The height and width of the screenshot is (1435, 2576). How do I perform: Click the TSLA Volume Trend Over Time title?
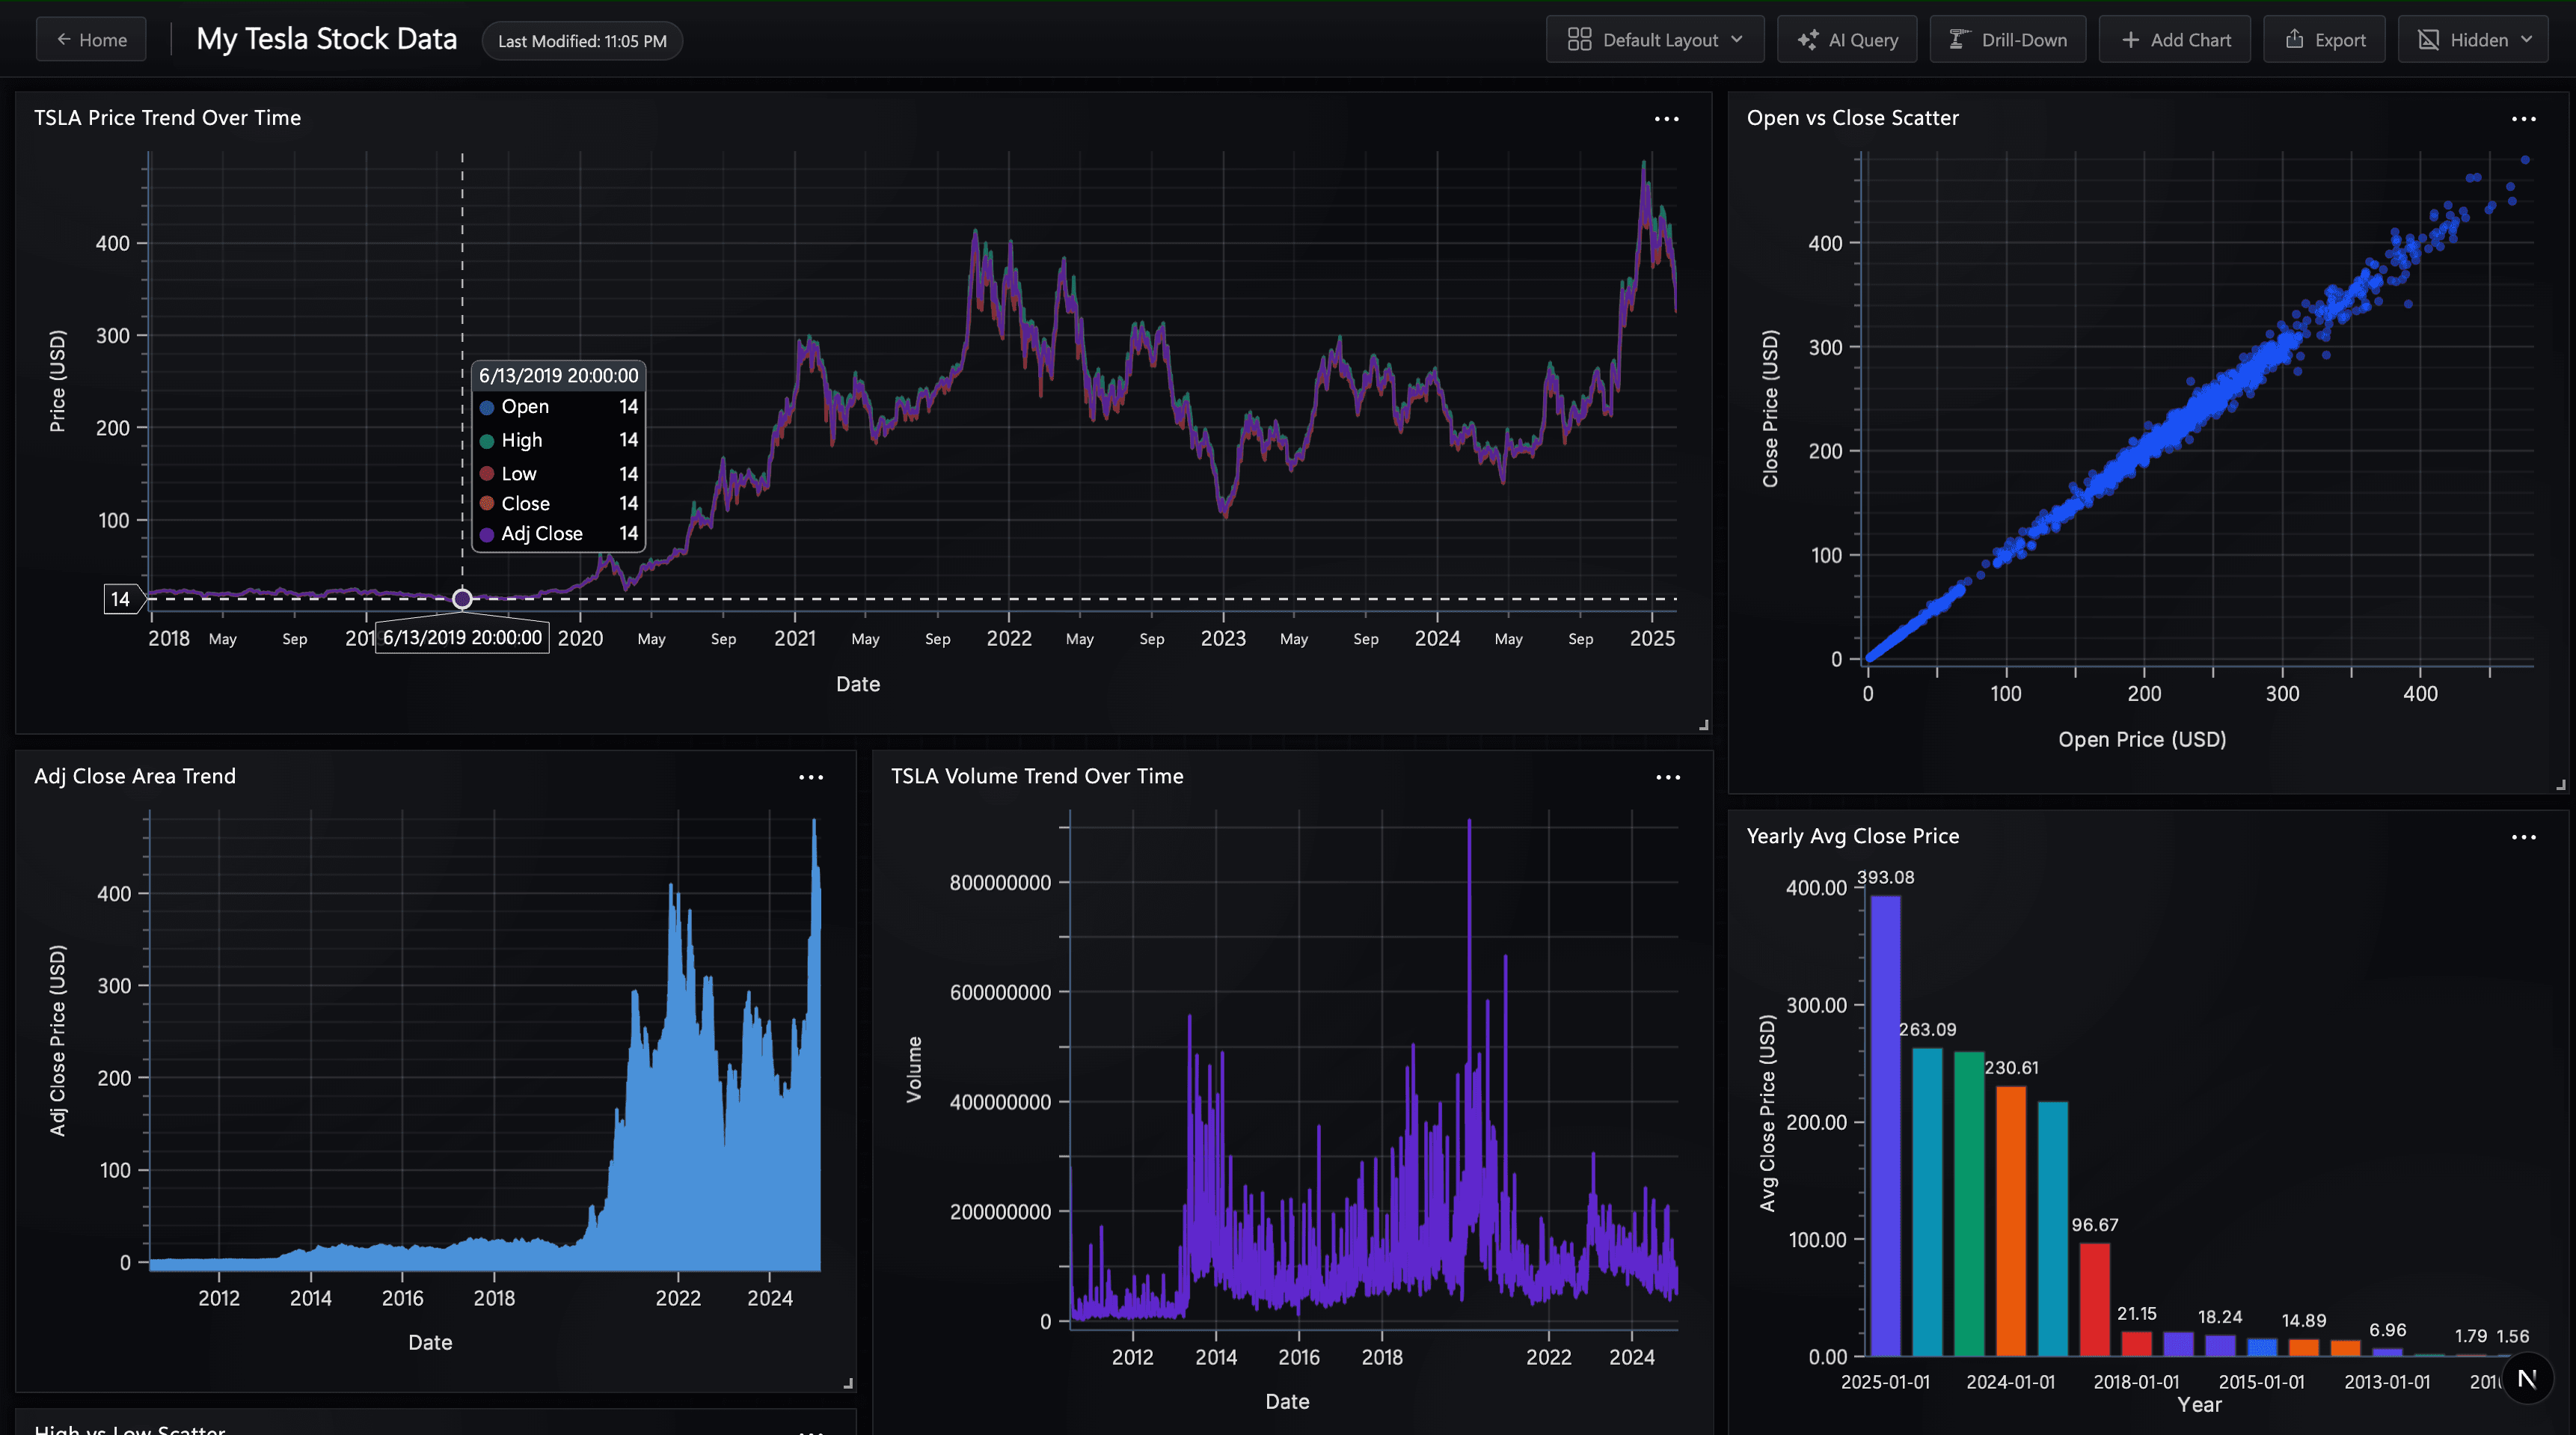pyautogui.click(x=1037, y=776)
